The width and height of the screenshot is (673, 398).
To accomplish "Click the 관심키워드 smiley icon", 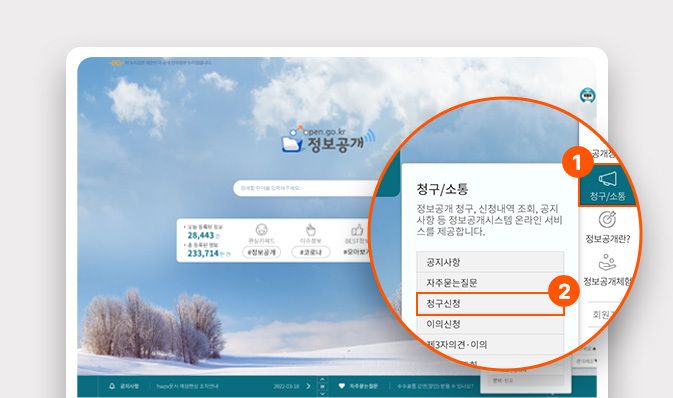I will pyautogui.click(x=261, y=230).
